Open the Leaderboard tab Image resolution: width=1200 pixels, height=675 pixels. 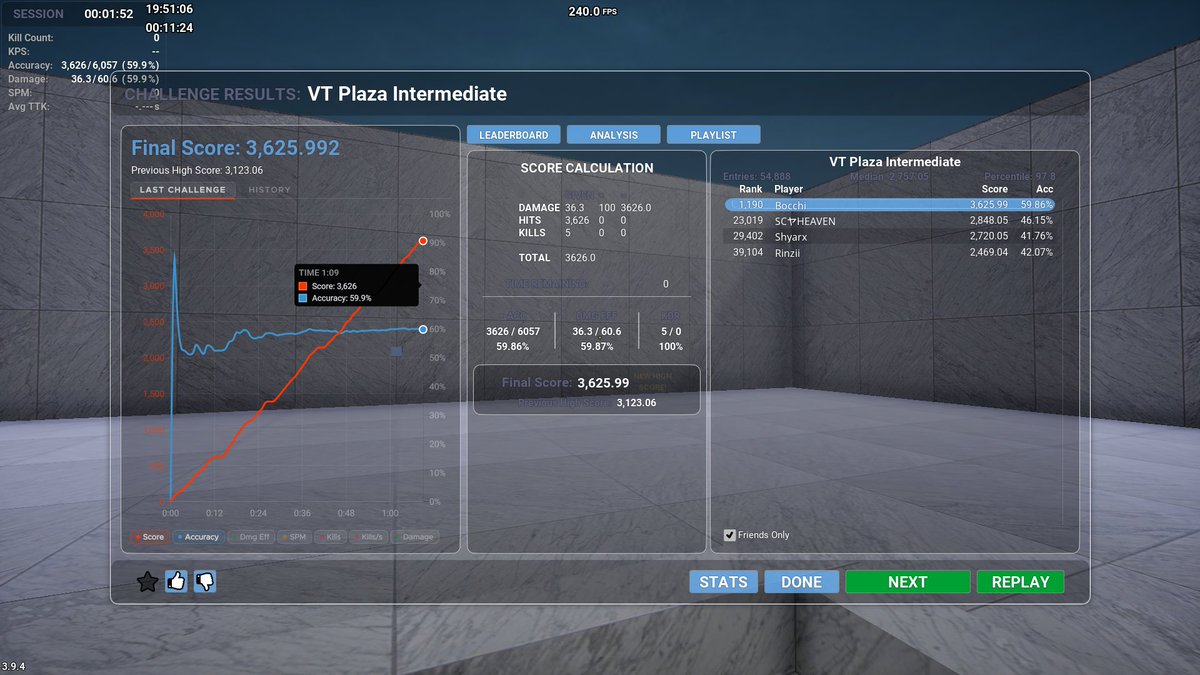coord(513,134)
